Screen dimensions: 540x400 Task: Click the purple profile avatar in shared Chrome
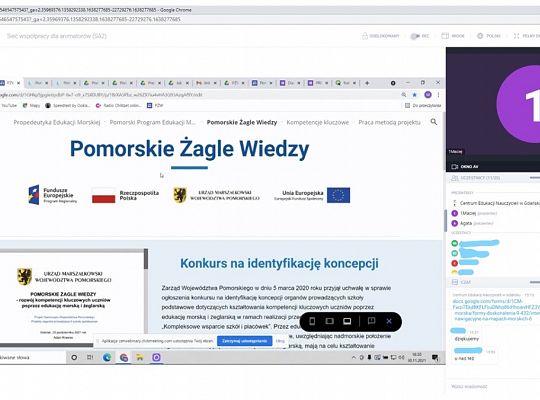coord(428,95)
